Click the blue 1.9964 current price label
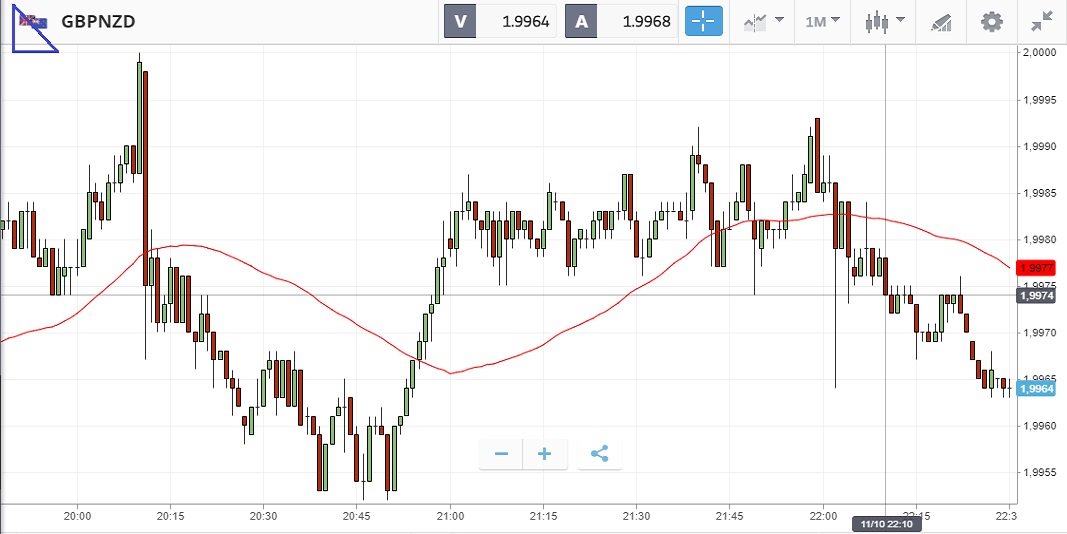 1035,389
